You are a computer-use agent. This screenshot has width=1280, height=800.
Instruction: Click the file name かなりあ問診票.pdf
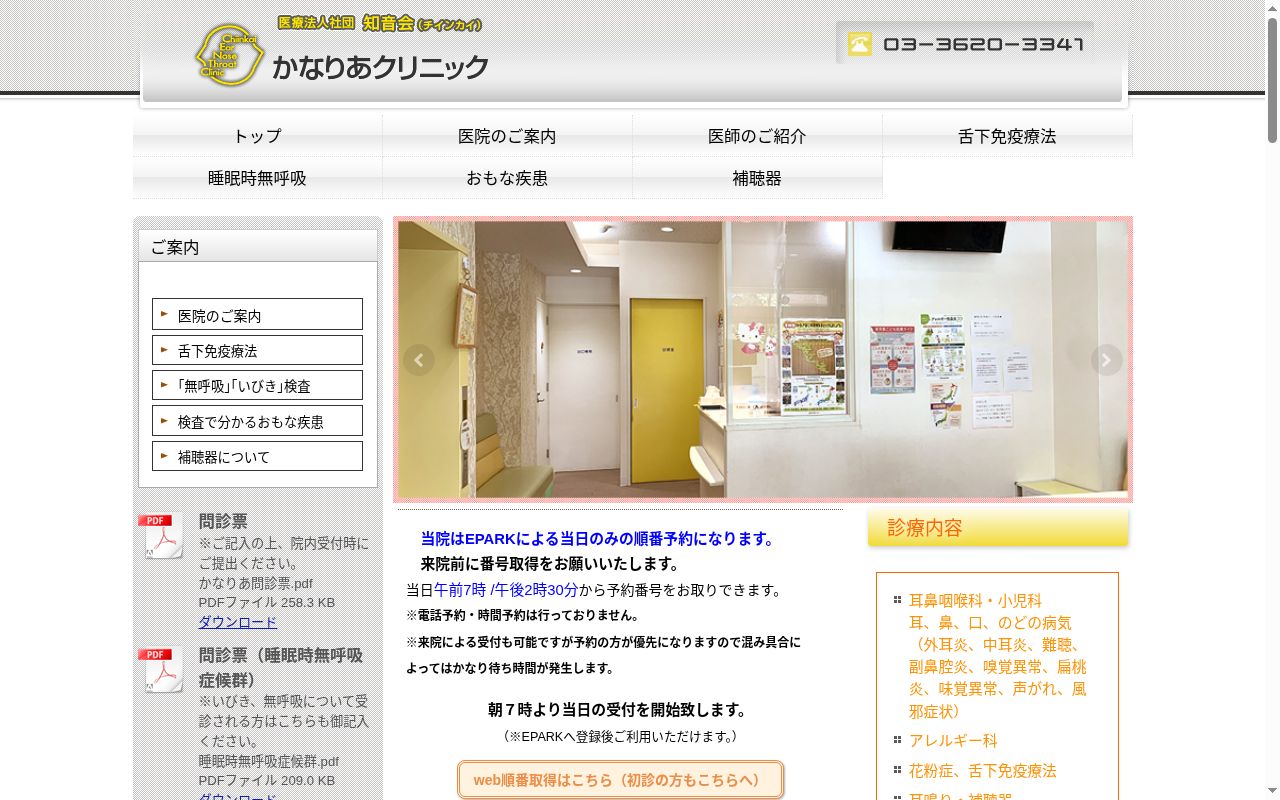255,583
